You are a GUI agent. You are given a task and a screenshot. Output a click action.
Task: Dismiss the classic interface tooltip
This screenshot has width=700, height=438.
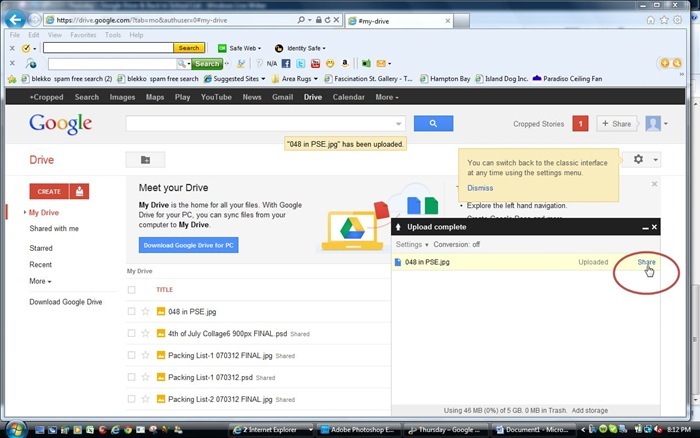click(x=480, y=188)
